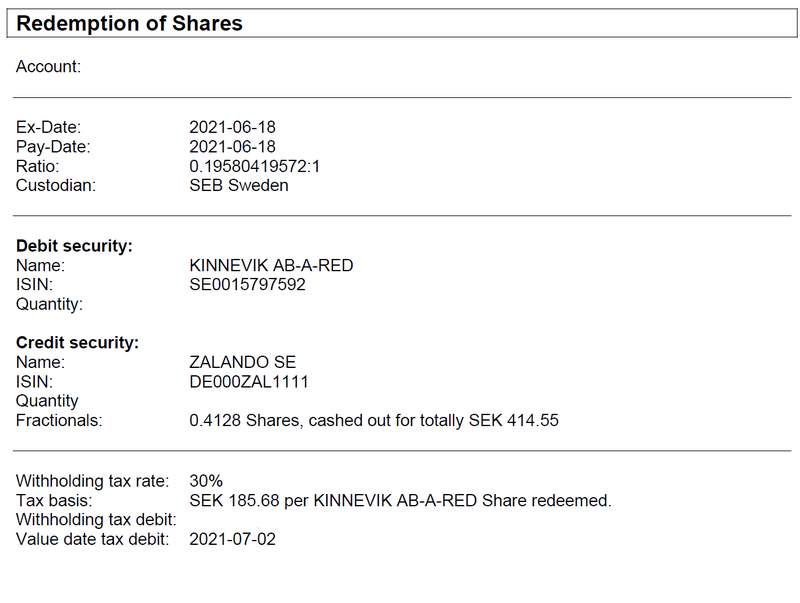Click the Fractionals label
Viewport: 800px width, 603px height.
[59, 420]
